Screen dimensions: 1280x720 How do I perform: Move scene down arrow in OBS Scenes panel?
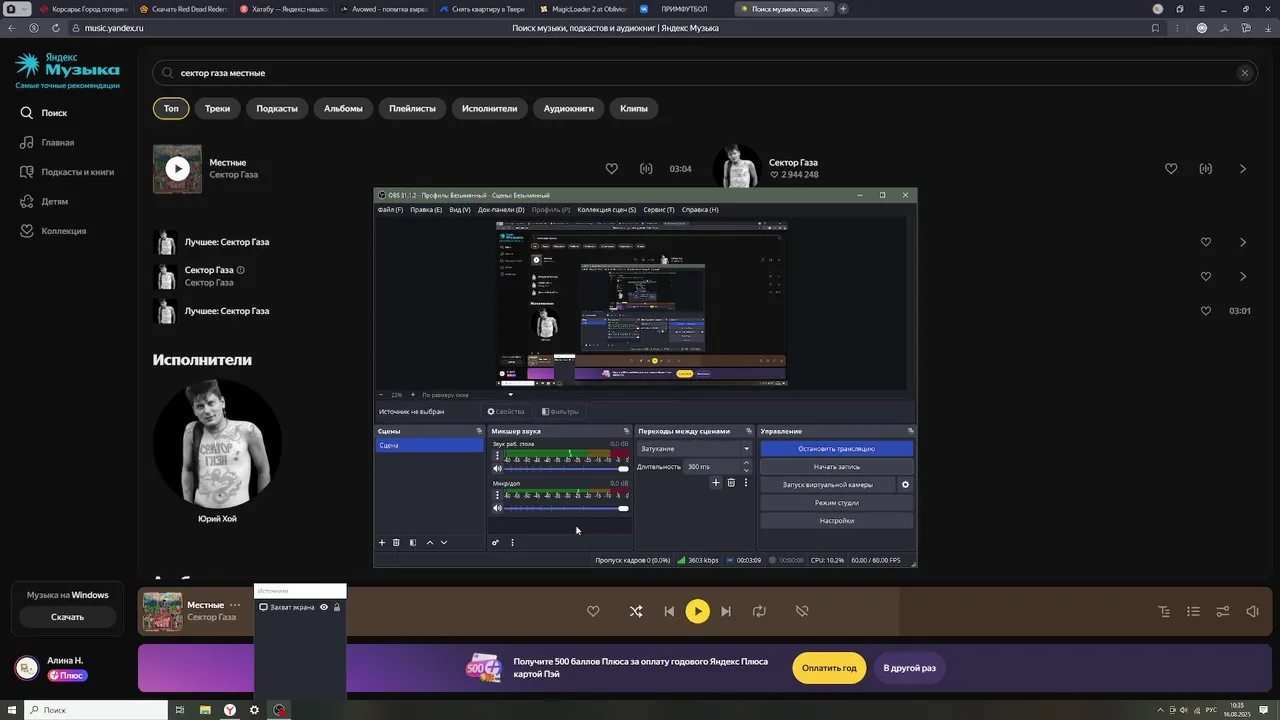(444, 542)
